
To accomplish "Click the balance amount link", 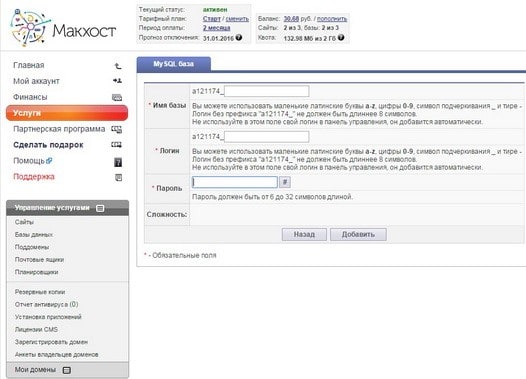I will (291, 19).
